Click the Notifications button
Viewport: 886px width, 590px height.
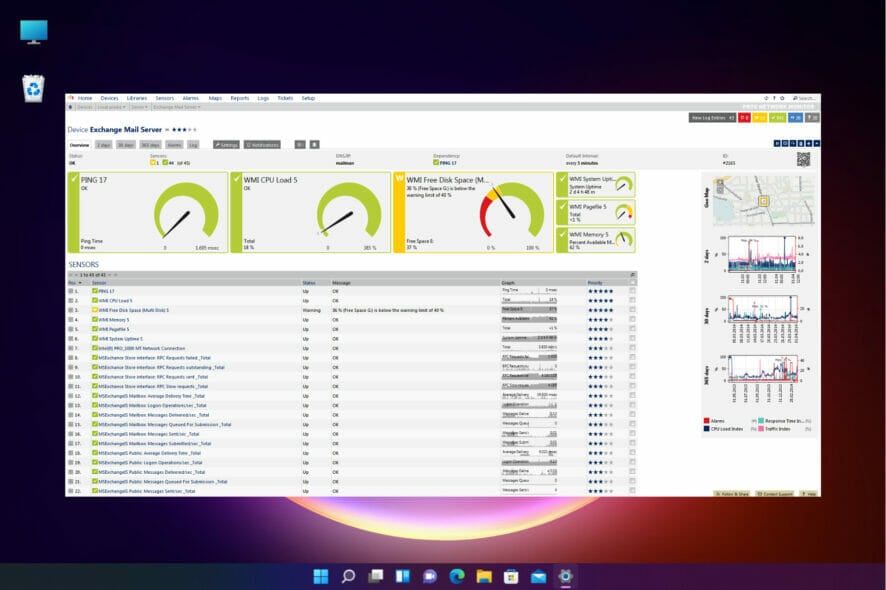tap(262, 145)
